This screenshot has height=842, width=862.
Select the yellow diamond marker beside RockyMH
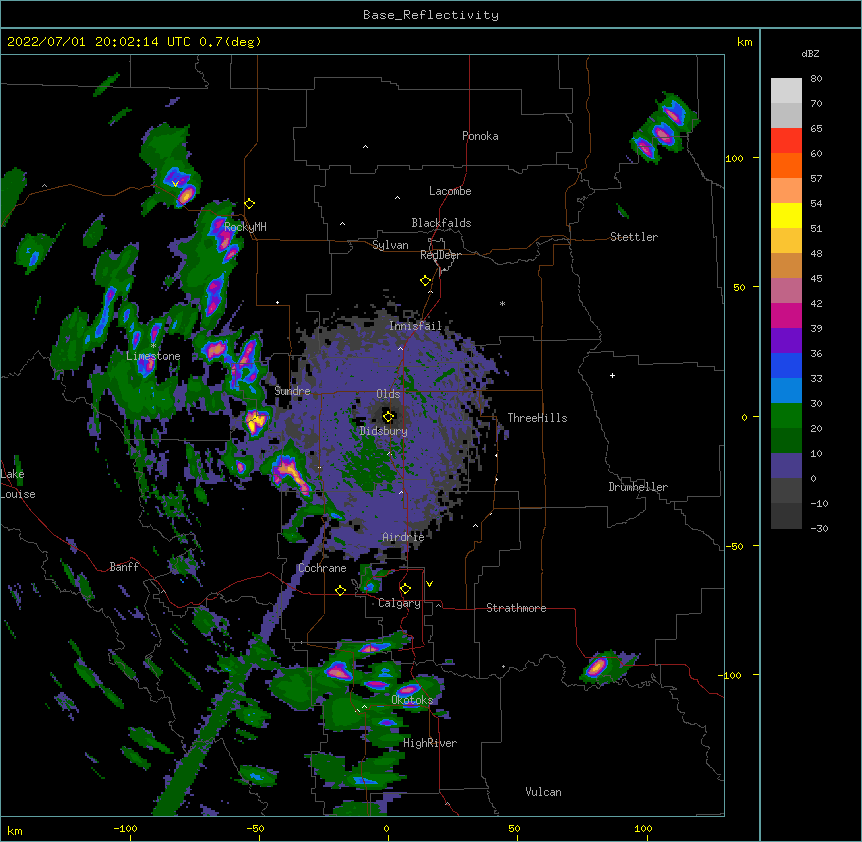(250, 204)
